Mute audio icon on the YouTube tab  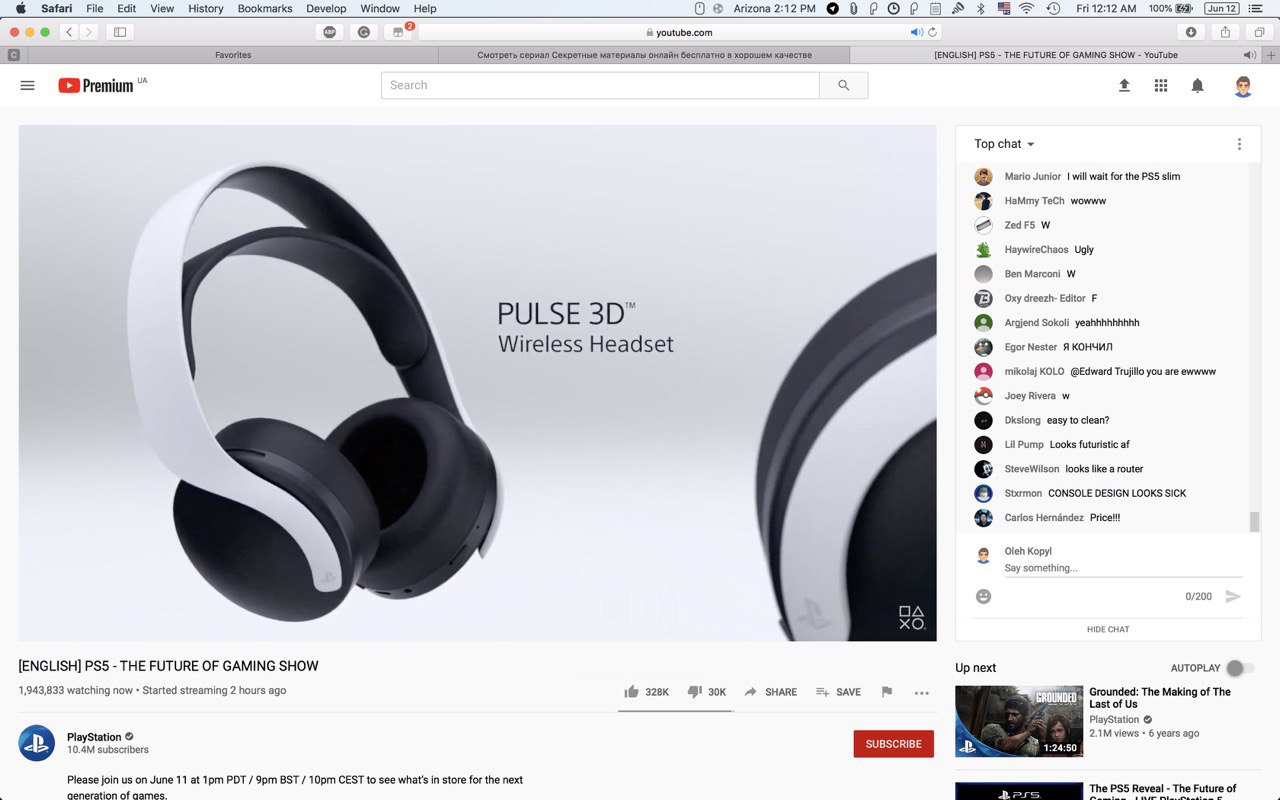(1249, 55)
